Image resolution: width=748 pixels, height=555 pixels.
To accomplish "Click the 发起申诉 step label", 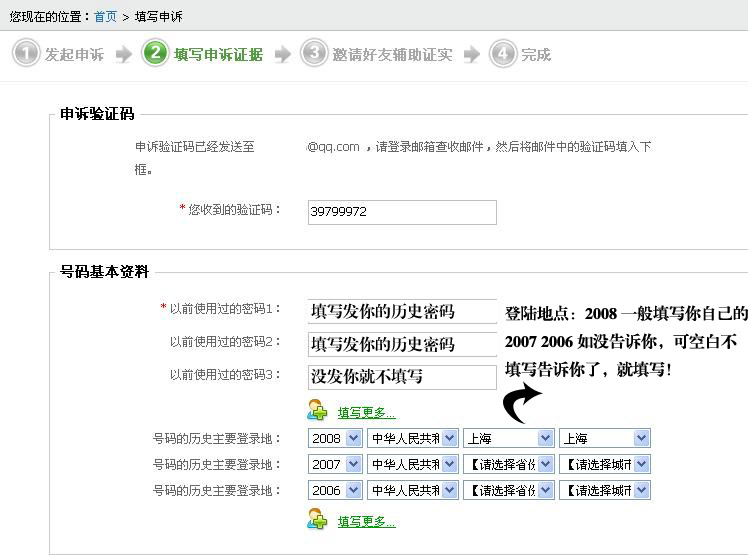I will [x=74, y=54].
